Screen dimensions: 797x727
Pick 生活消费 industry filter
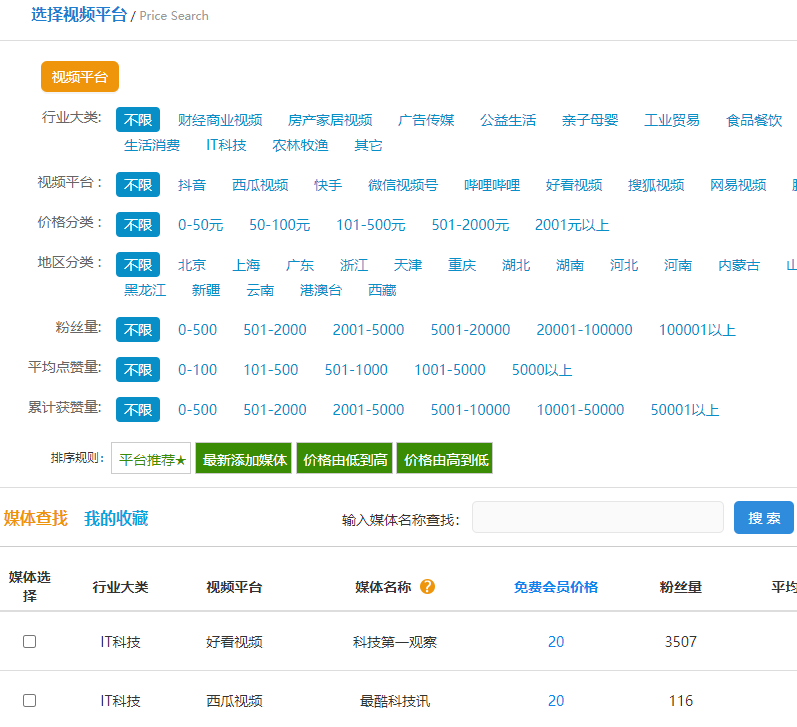pos(152,145)
